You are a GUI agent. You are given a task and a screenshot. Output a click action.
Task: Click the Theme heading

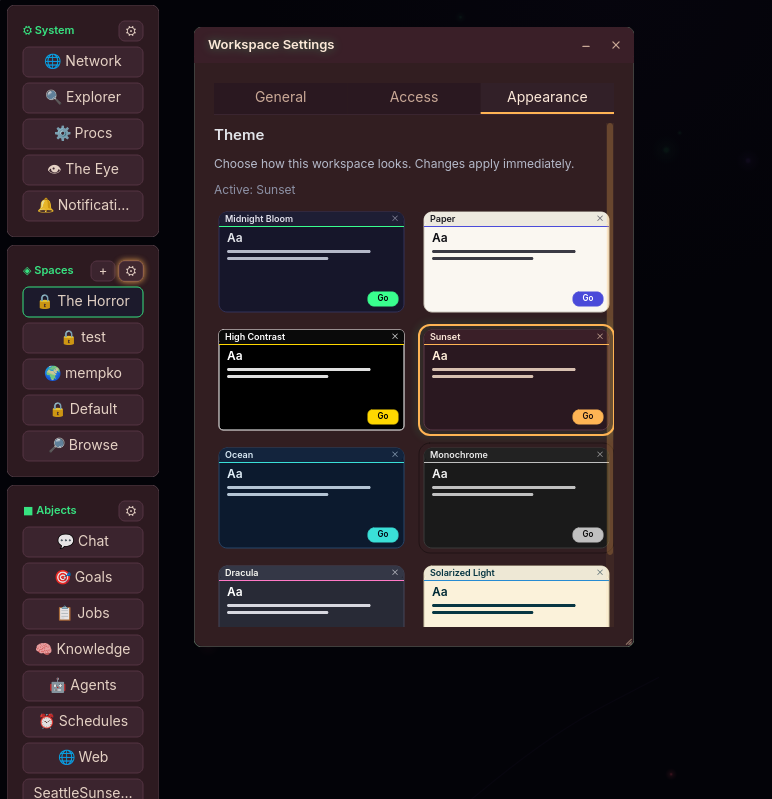(239, 135)
